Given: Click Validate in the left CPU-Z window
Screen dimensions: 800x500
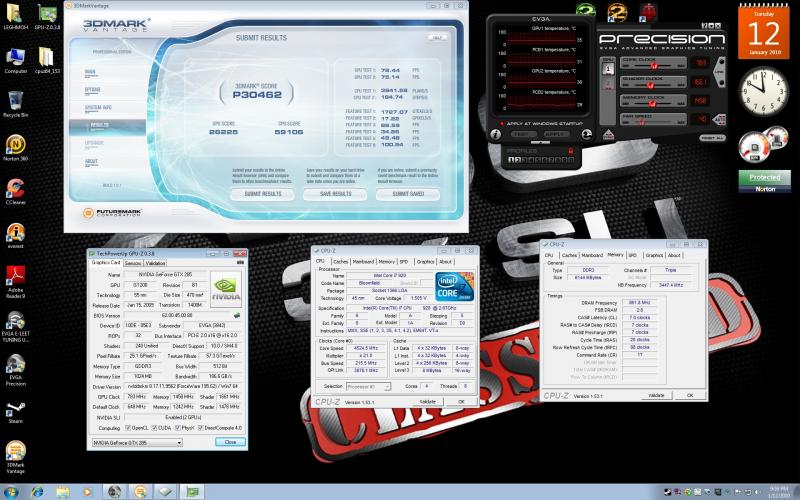Looking at the screenshot, I should [x=427, y=402].
